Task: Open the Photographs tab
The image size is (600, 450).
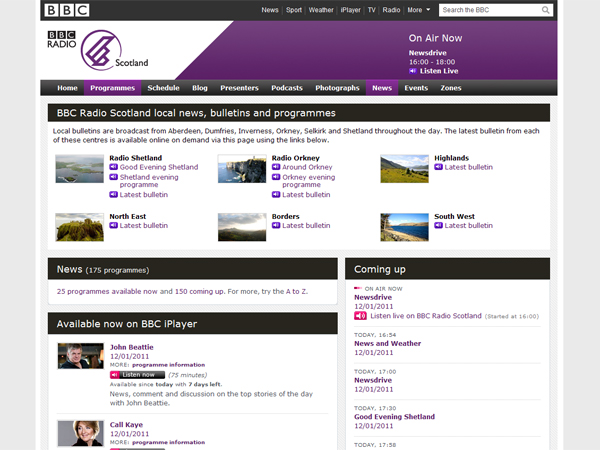Action: coord(337,88)
